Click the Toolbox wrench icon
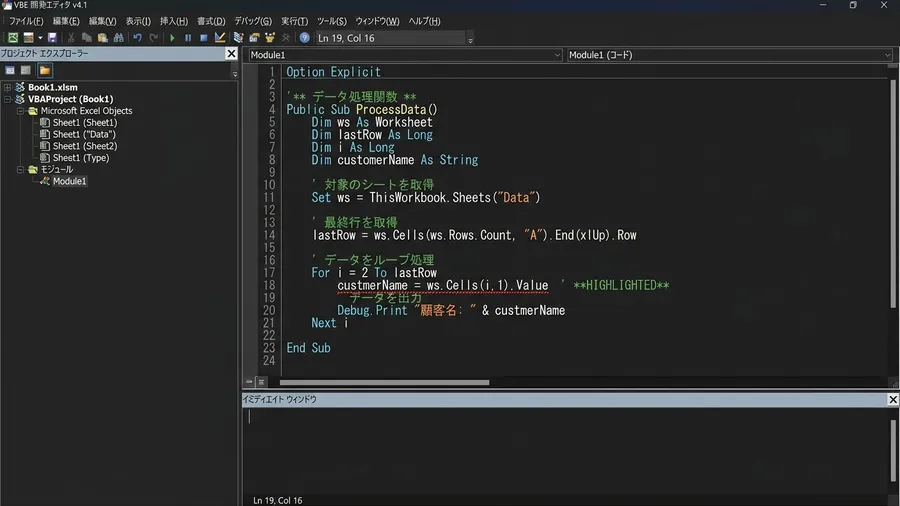 (x=285, y=38)
